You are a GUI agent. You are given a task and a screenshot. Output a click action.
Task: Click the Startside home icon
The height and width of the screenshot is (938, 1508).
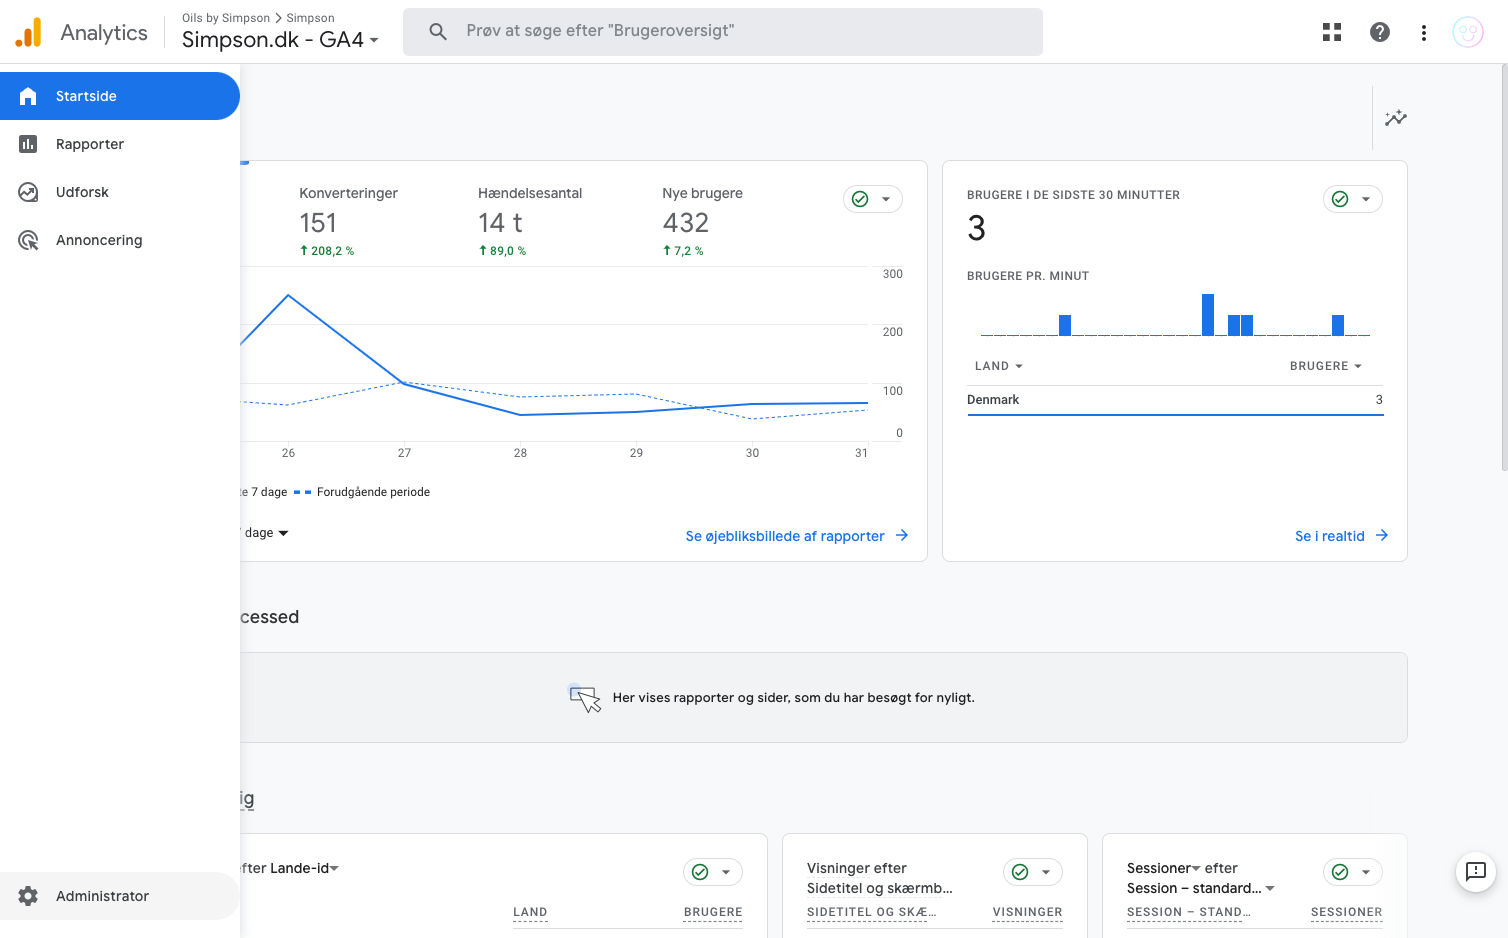[28, 96]
